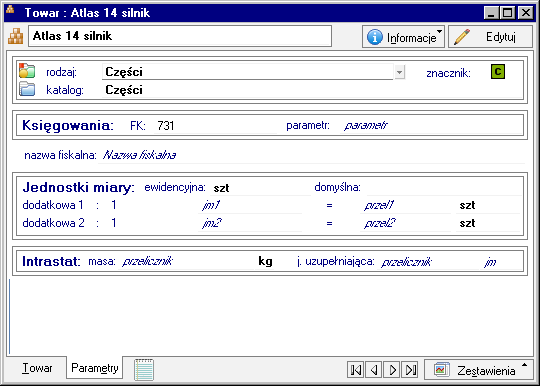Open the Zestawienia reports menu
540x386 pixels.
coord(479,370)
